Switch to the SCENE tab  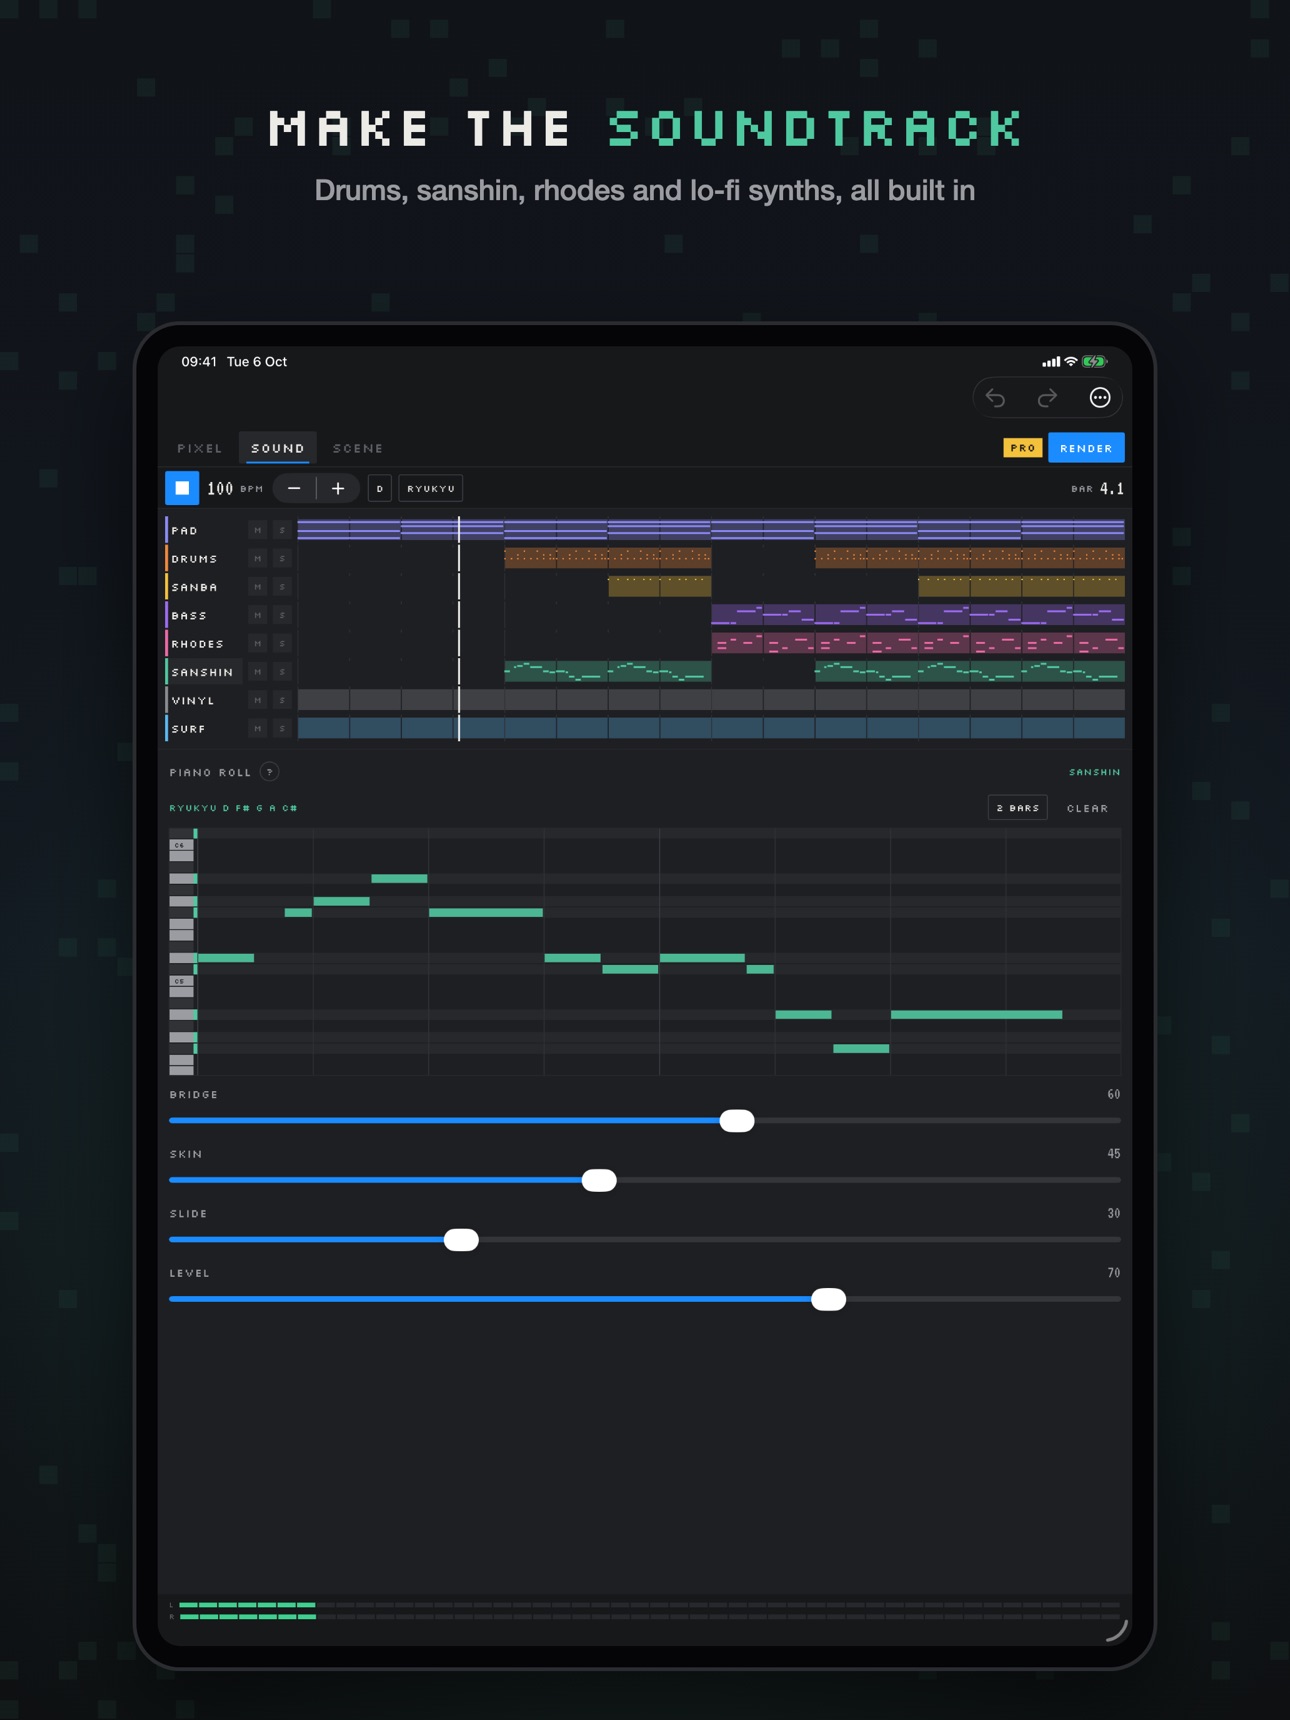pyautogui.click(x=358, y=448)
